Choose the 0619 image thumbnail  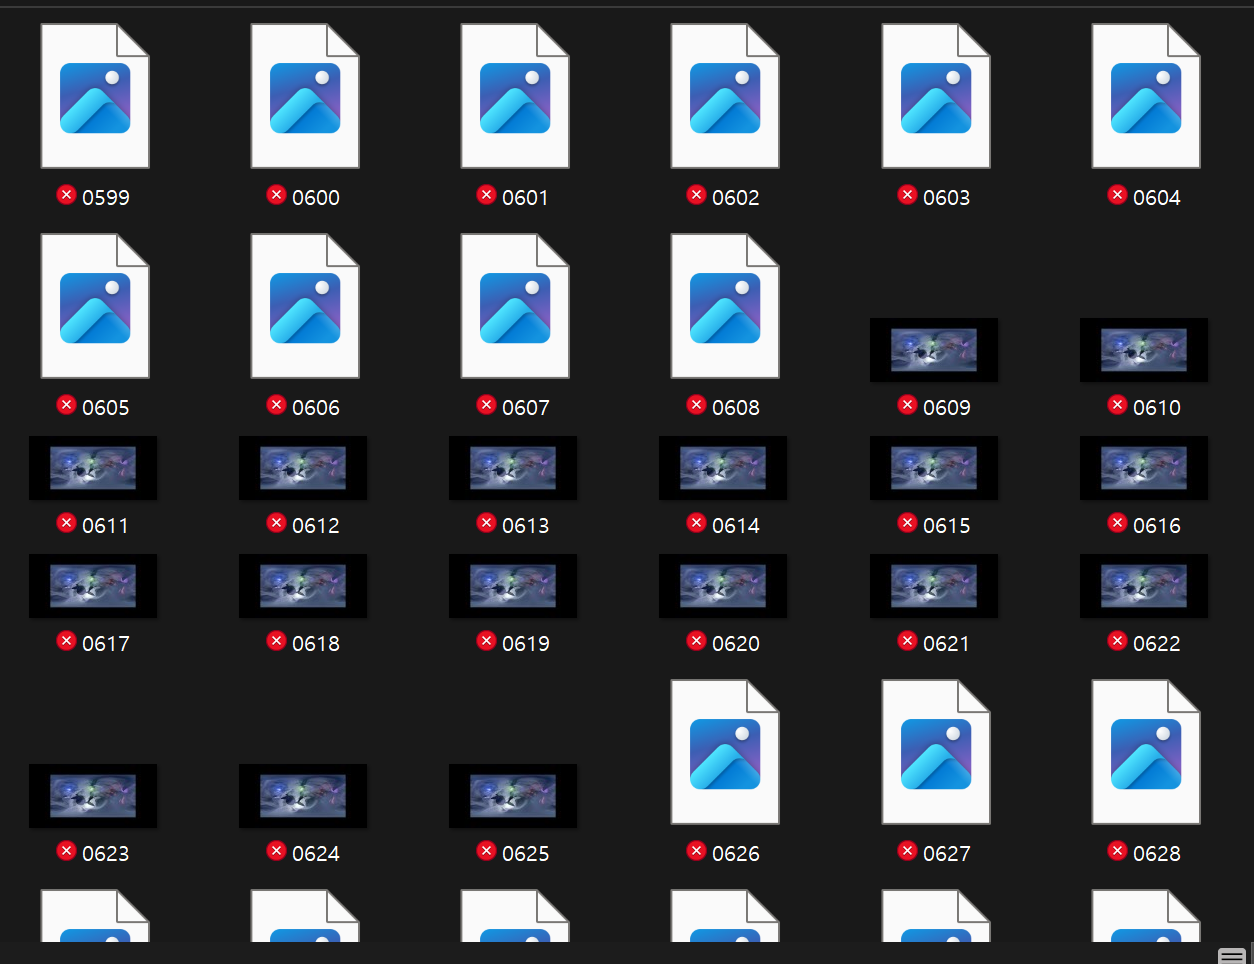click(513, 586)
